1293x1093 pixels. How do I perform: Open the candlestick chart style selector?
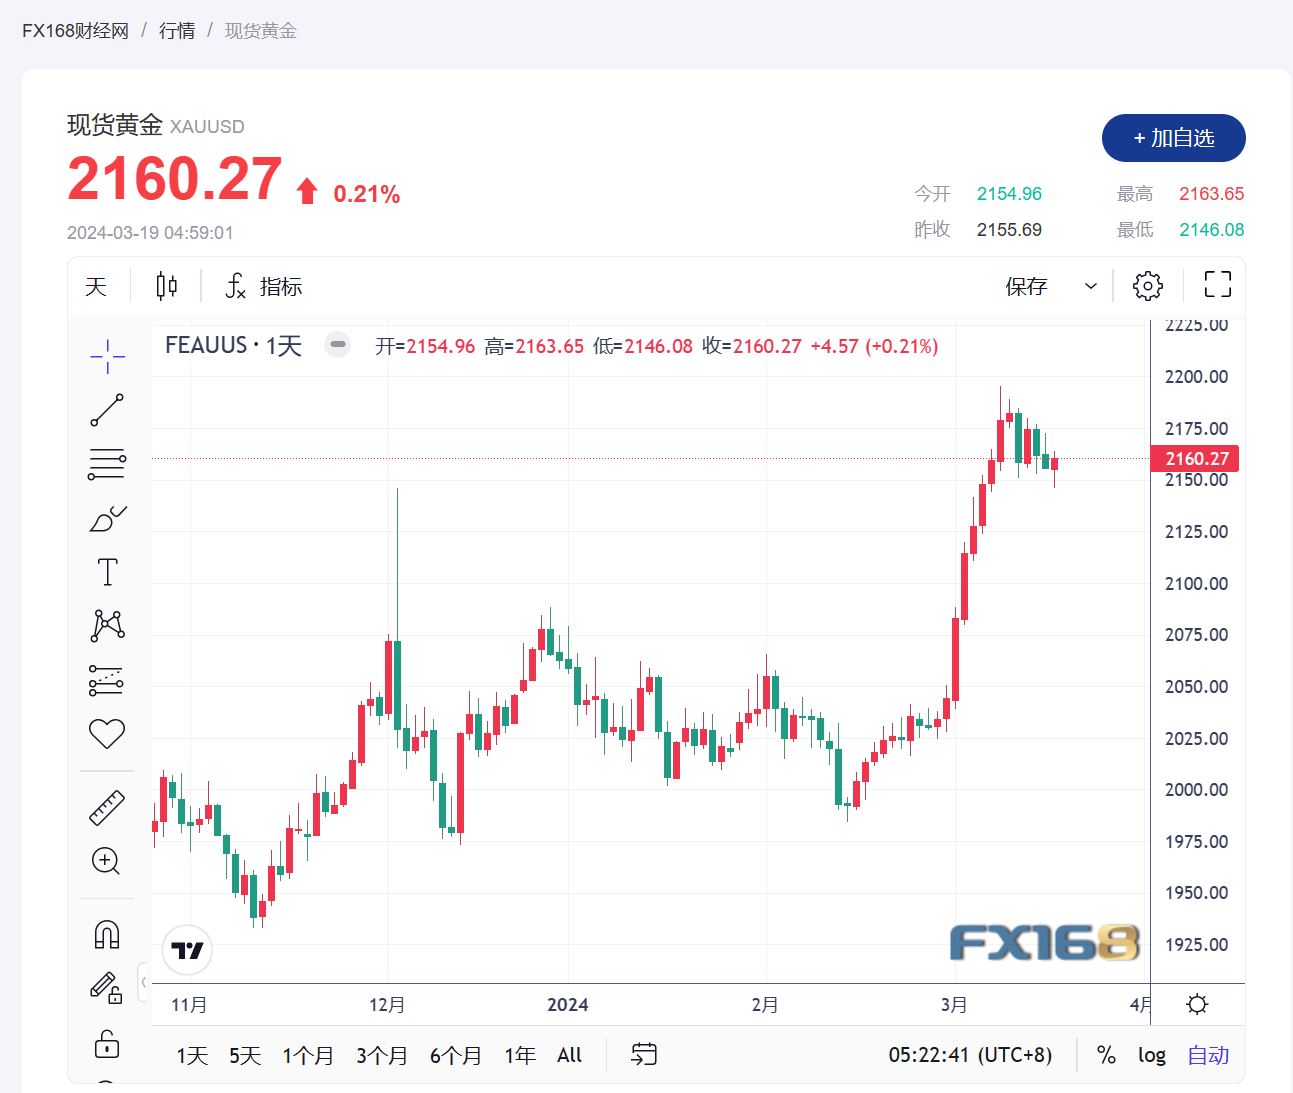click(167, 287)
